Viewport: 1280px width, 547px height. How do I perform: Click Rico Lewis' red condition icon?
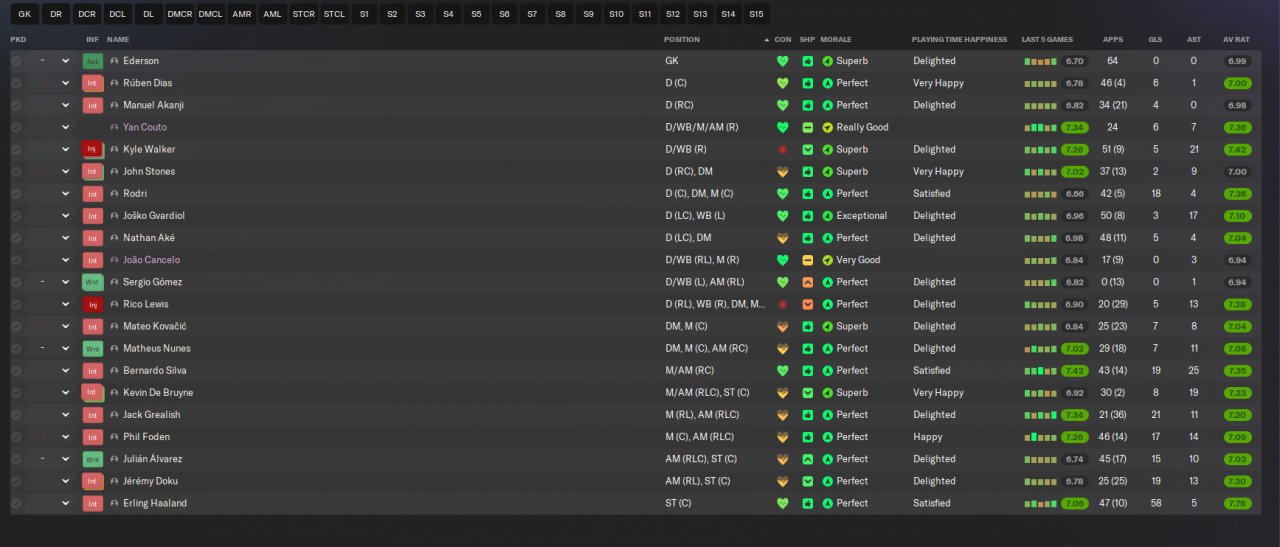pyautogui.click(x=782, y=304)
